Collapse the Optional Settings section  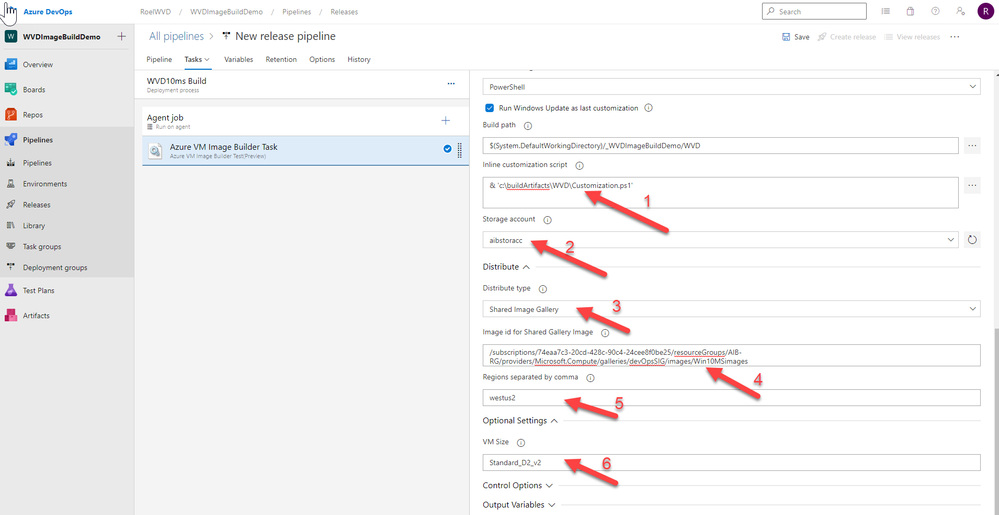[x=521, y=421]
